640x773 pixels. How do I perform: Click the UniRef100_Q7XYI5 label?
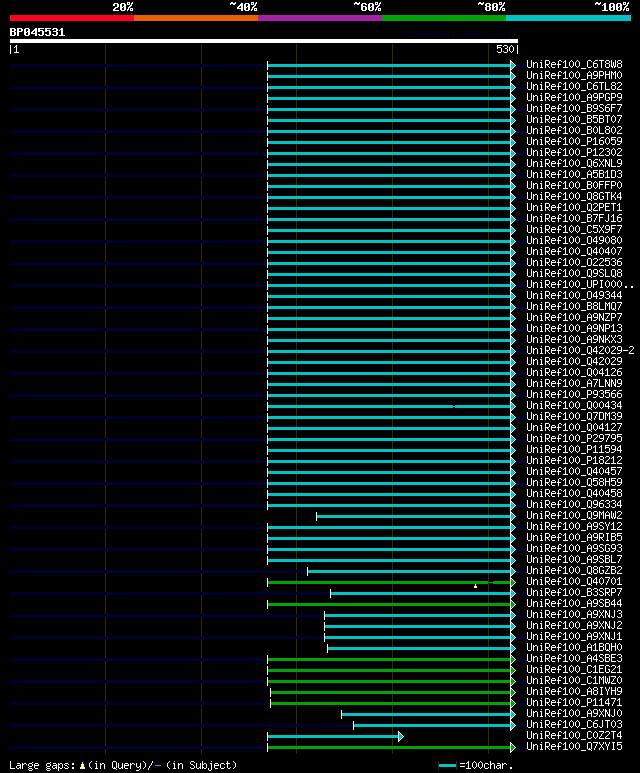tap(574, 746)
